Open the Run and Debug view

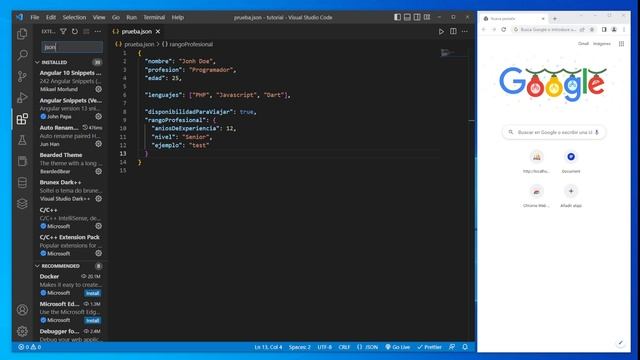coord(22,98)
